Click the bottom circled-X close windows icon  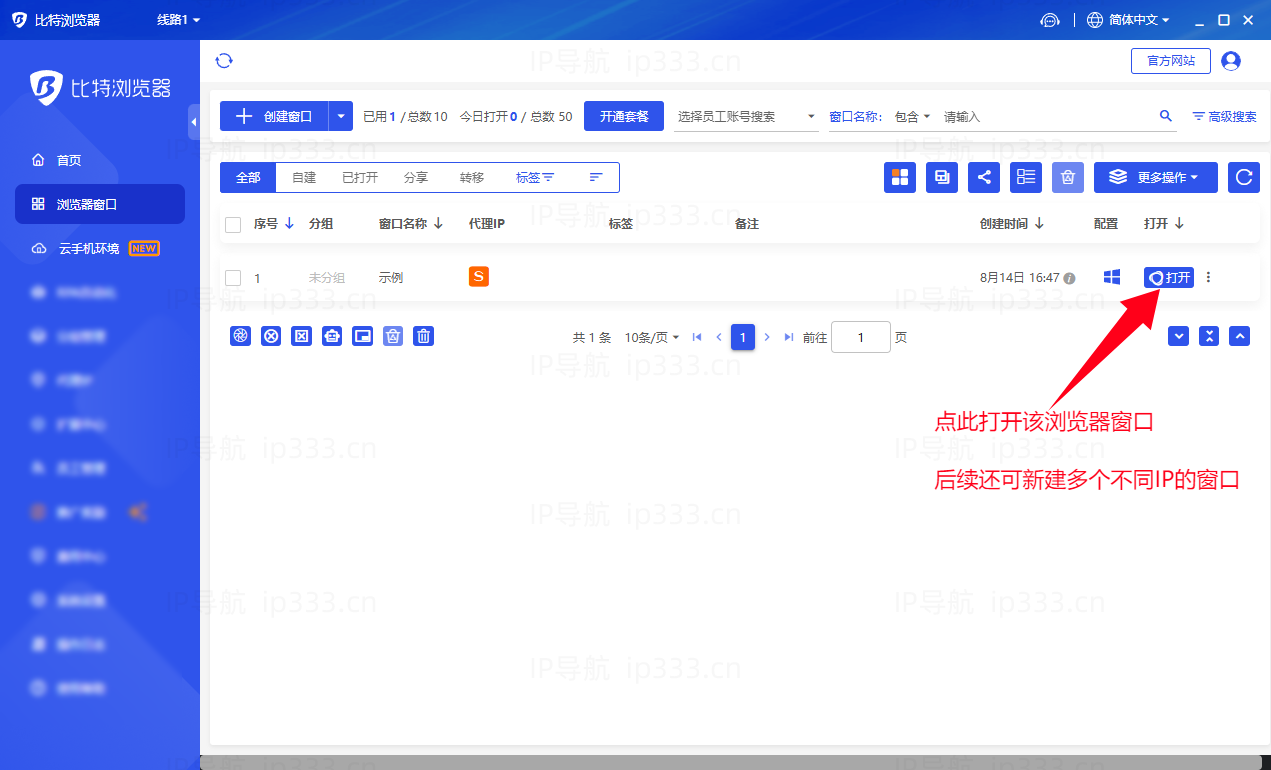click(x=271, y=336)
